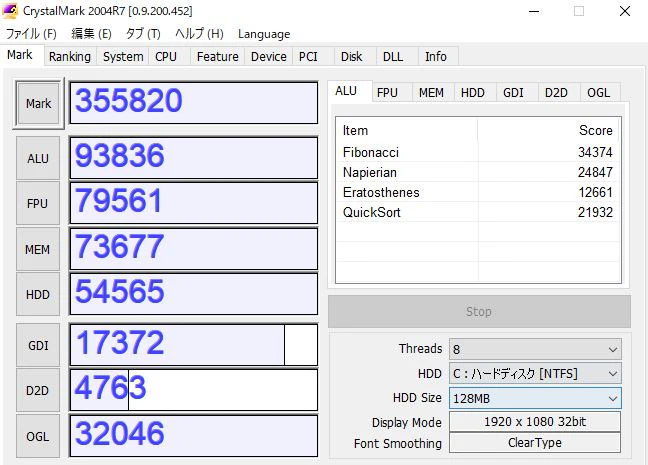Image resolution: width=648 pixels, height=465 pixels.
Task: Click the total Mark score 355820
Action: tap(194, 103)
